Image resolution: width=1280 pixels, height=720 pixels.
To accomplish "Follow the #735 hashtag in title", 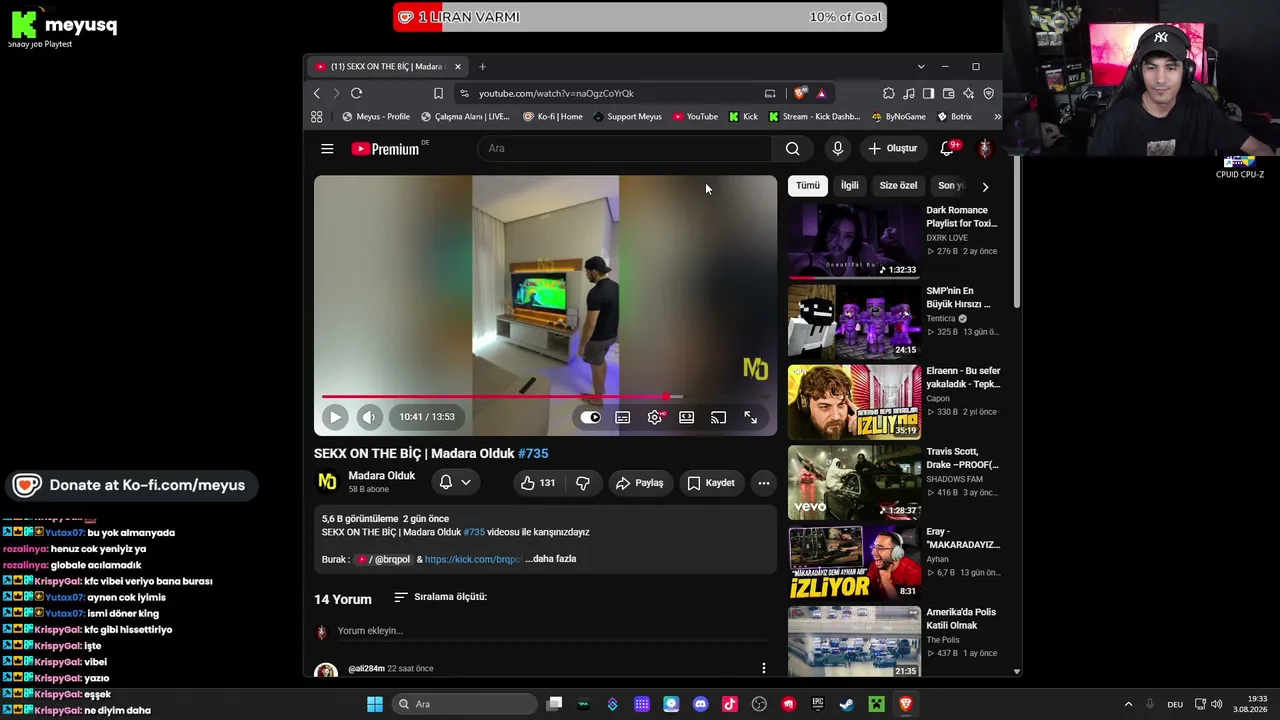I will tap(533, 454).
